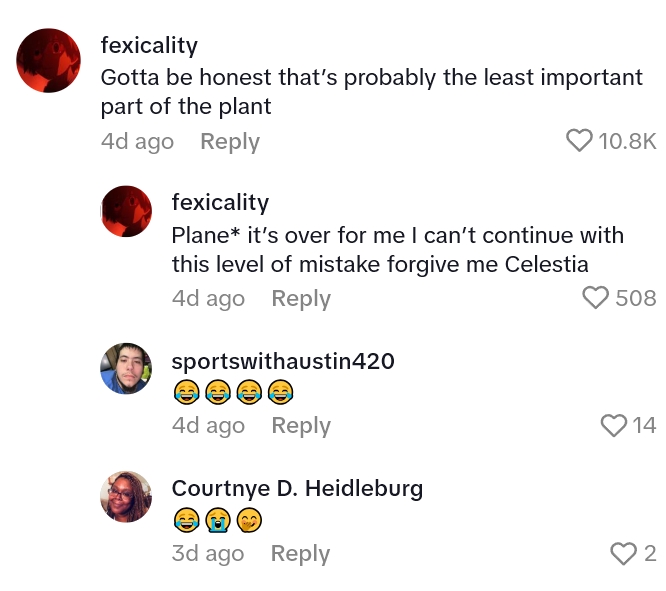Image resolution: width=666 pixels, height=591 pixels.
Task: View Courtnye D. Heidleburg's profile avatar
Action: pos(126,497)
